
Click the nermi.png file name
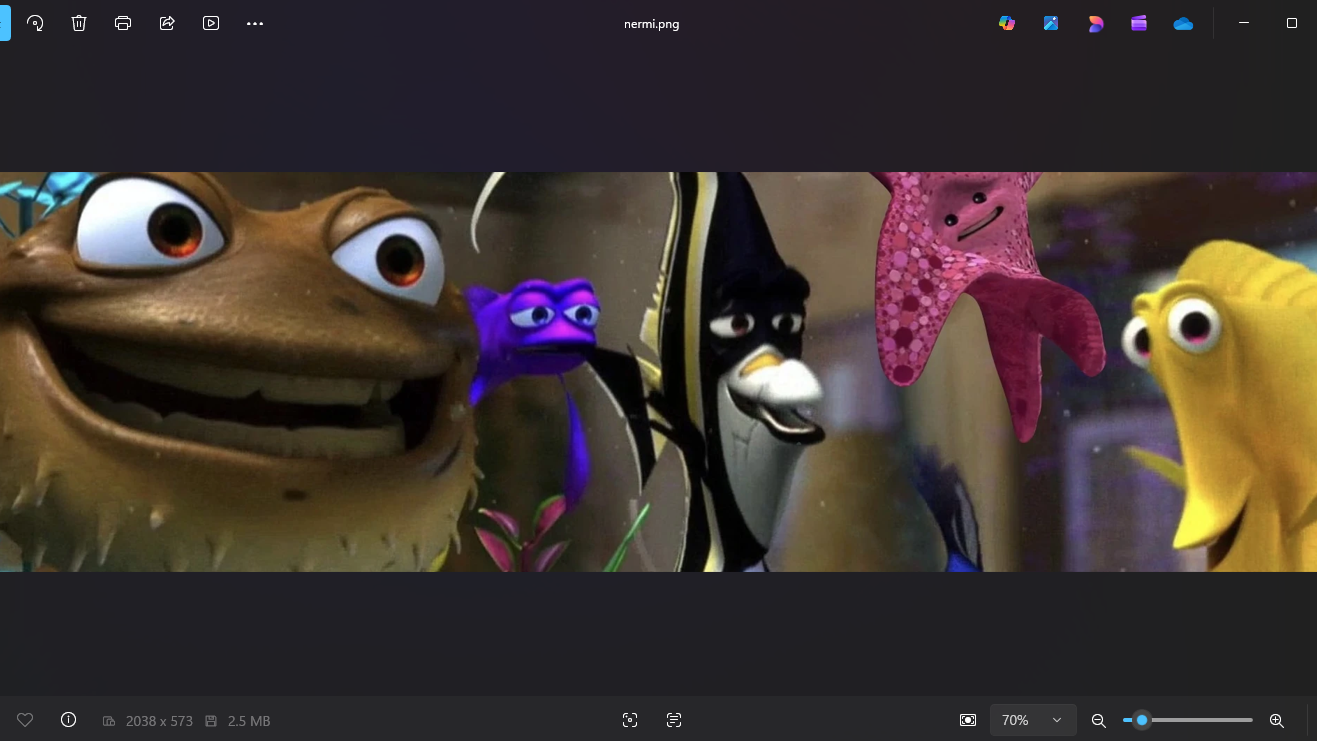[651, 24]
